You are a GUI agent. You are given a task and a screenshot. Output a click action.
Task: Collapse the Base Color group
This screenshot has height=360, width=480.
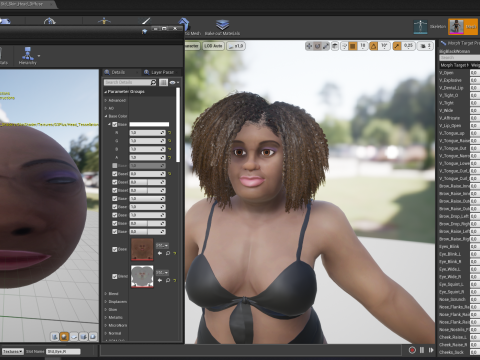pos(106,116)
